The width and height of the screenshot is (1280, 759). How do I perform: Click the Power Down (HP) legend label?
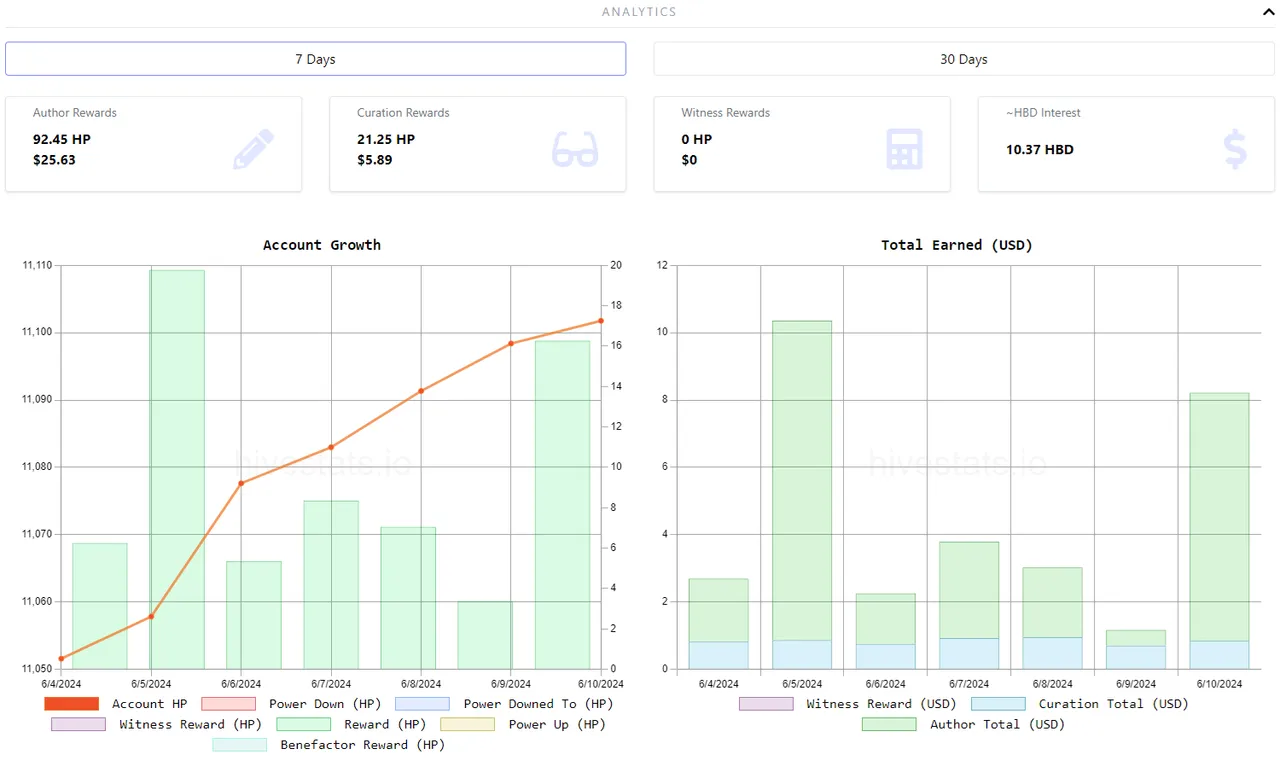pyautogui.click(x=325, y=704)
